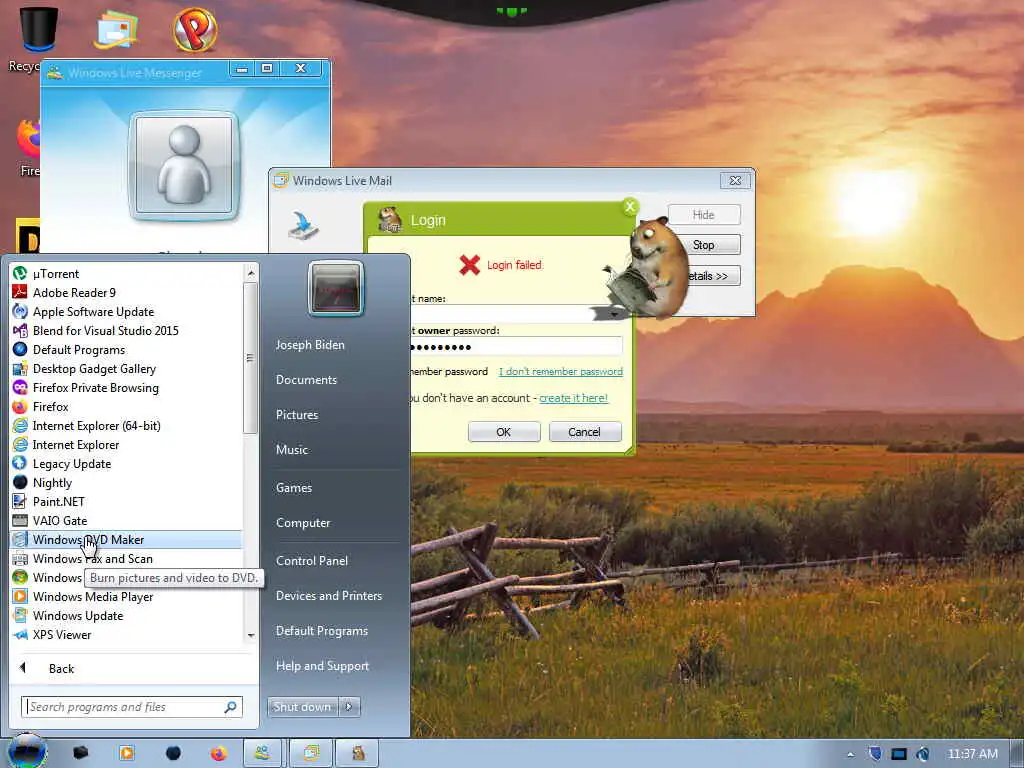The height and width of the screenshot is (768, 1024).
Task: Open Documents from Start menu
Action: [x=306, y=380]
